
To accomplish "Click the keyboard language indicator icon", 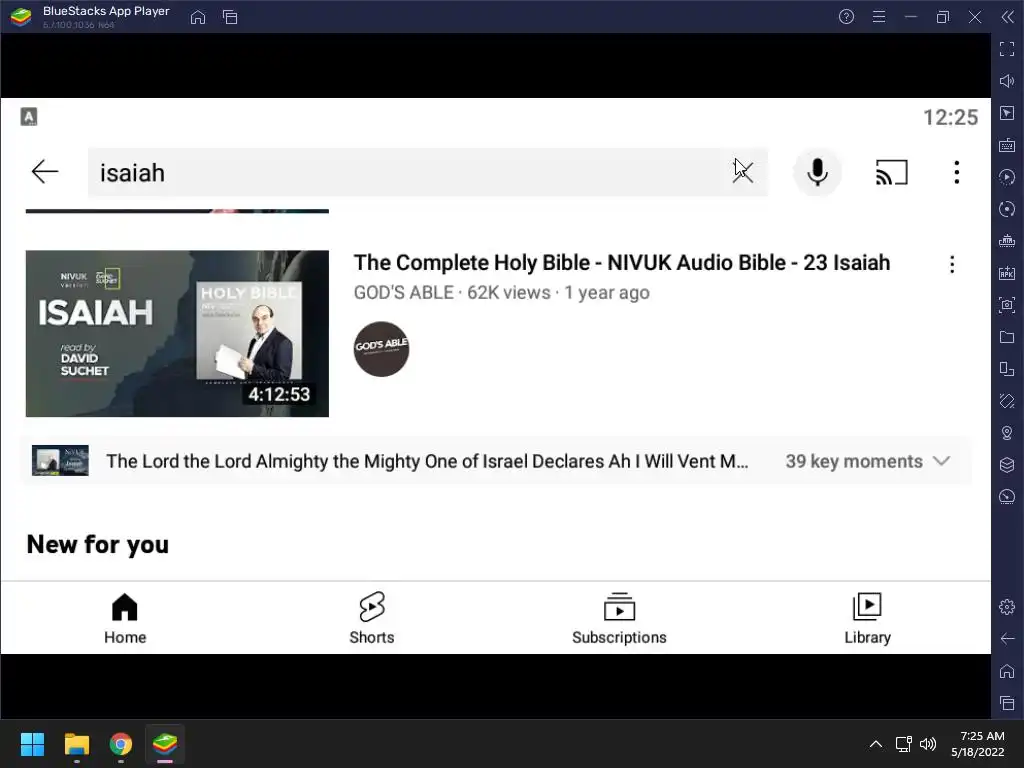I will click(29, 117).
